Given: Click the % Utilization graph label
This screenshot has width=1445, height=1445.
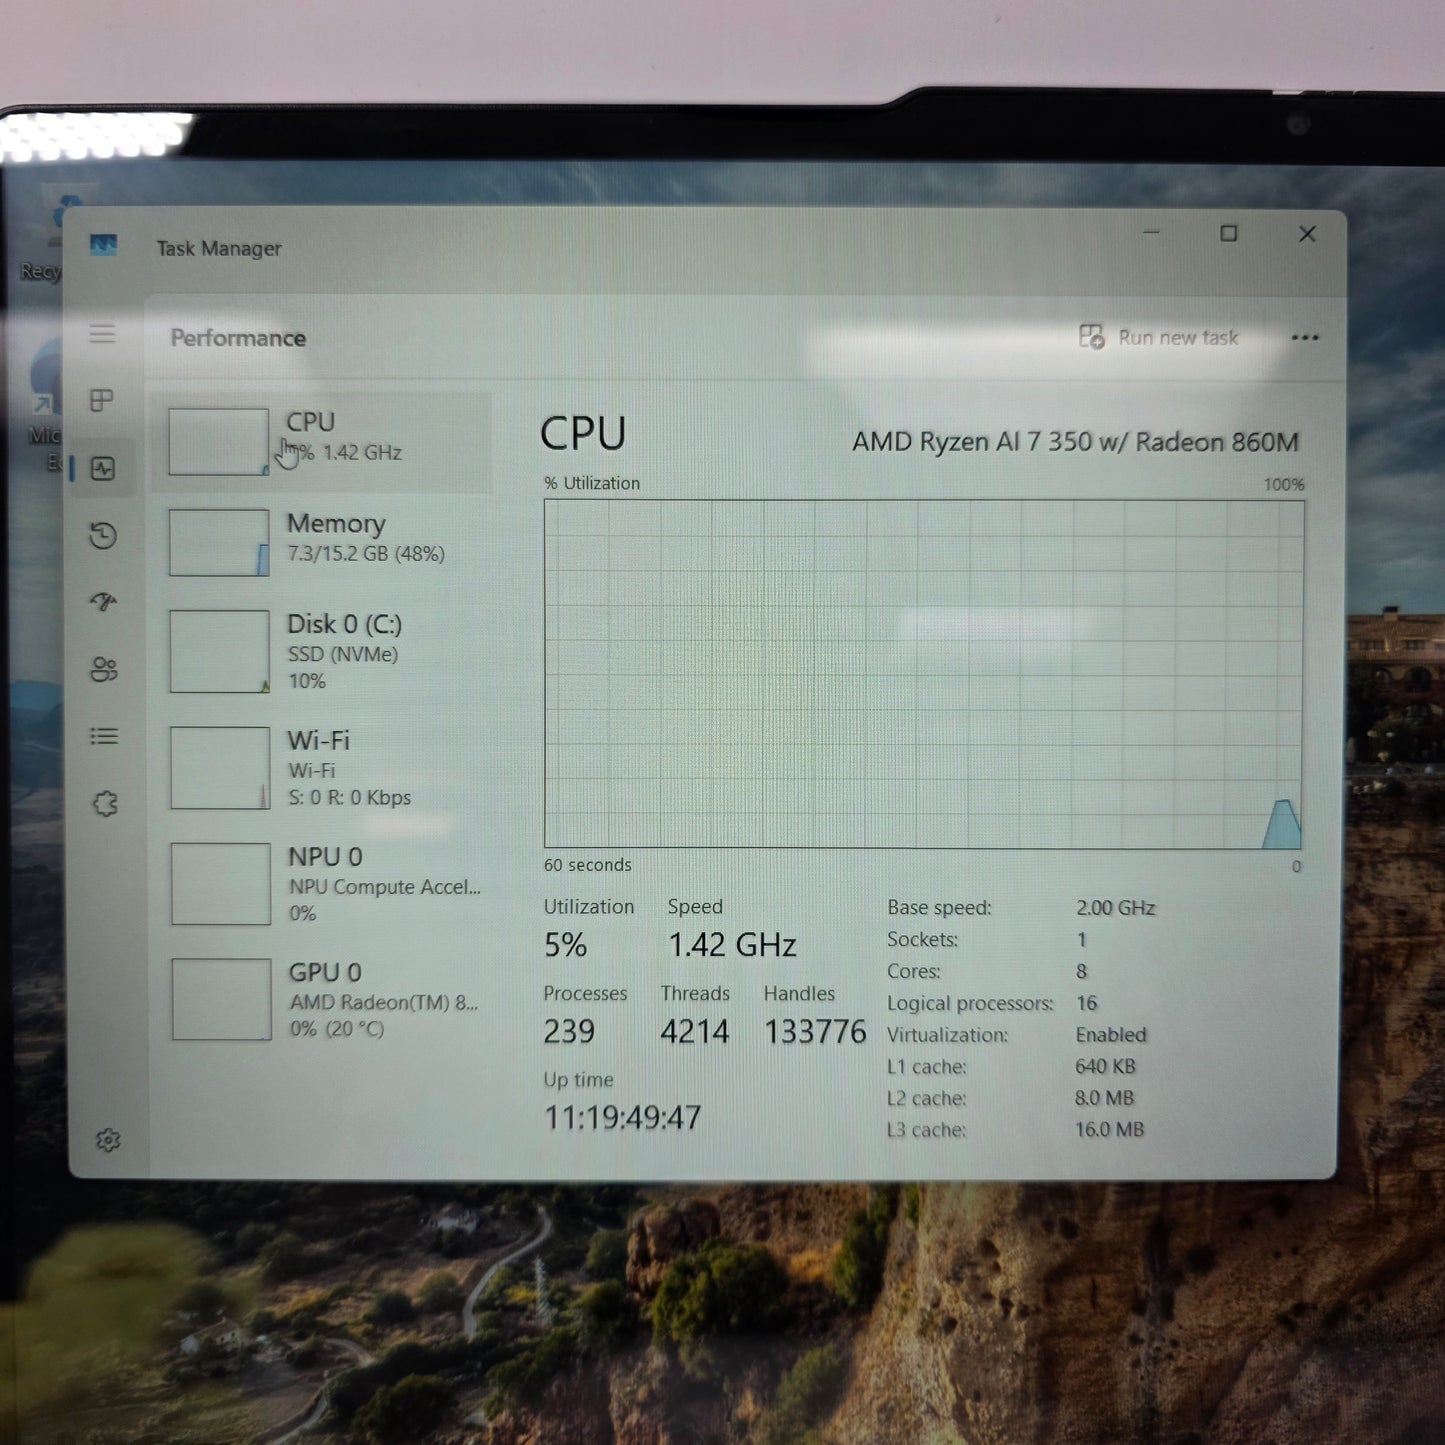Looking at the screenshot, I should point(592,483).
